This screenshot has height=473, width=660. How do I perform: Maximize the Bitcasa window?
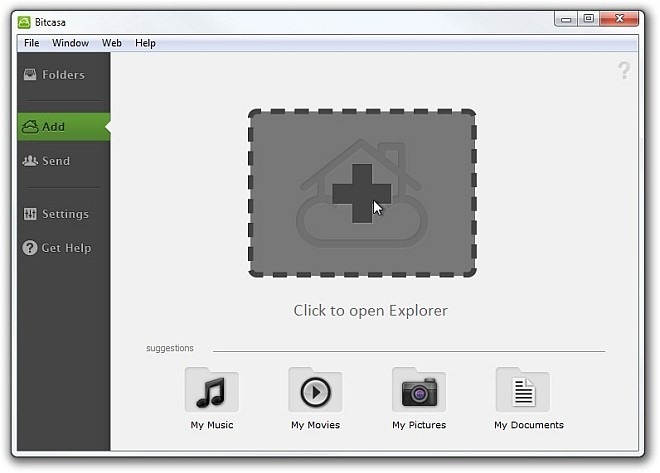point(589,18)
